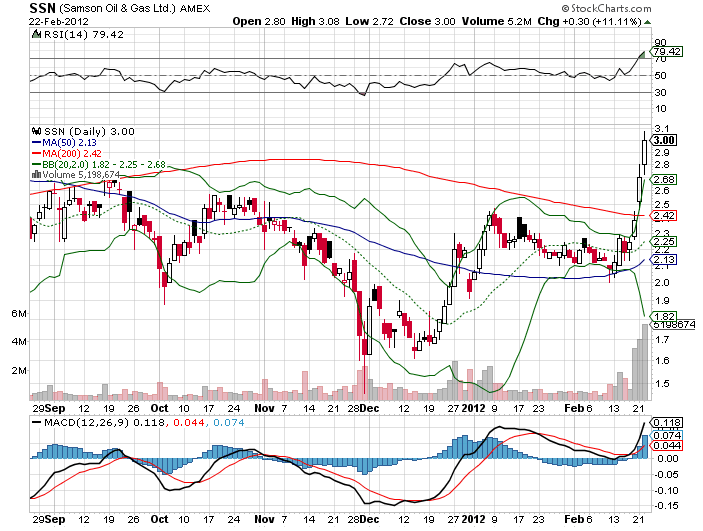Viewport: 703px width, 531px height.
Task: Click the boxed 0.074 MACD histogram axis tag
Action: point(667,435)
